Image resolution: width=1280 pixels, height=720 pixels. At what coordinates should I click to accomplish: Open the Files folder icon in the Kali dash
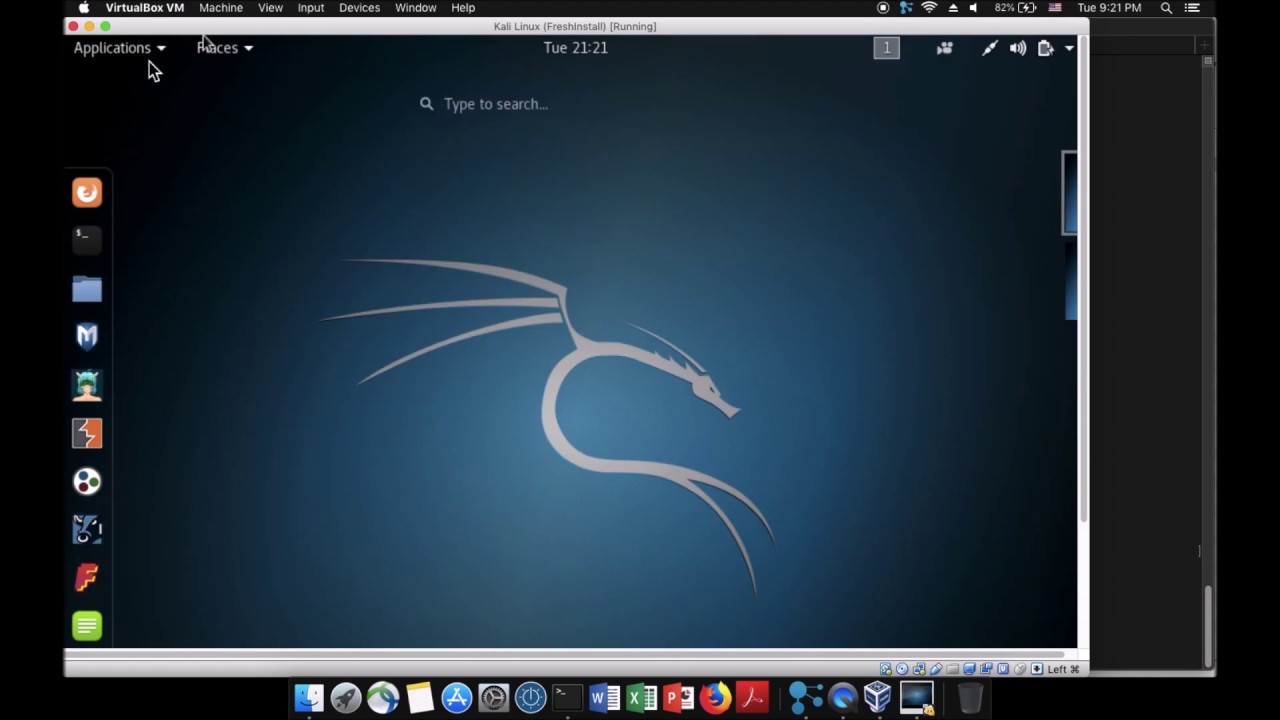coord(87,289)
